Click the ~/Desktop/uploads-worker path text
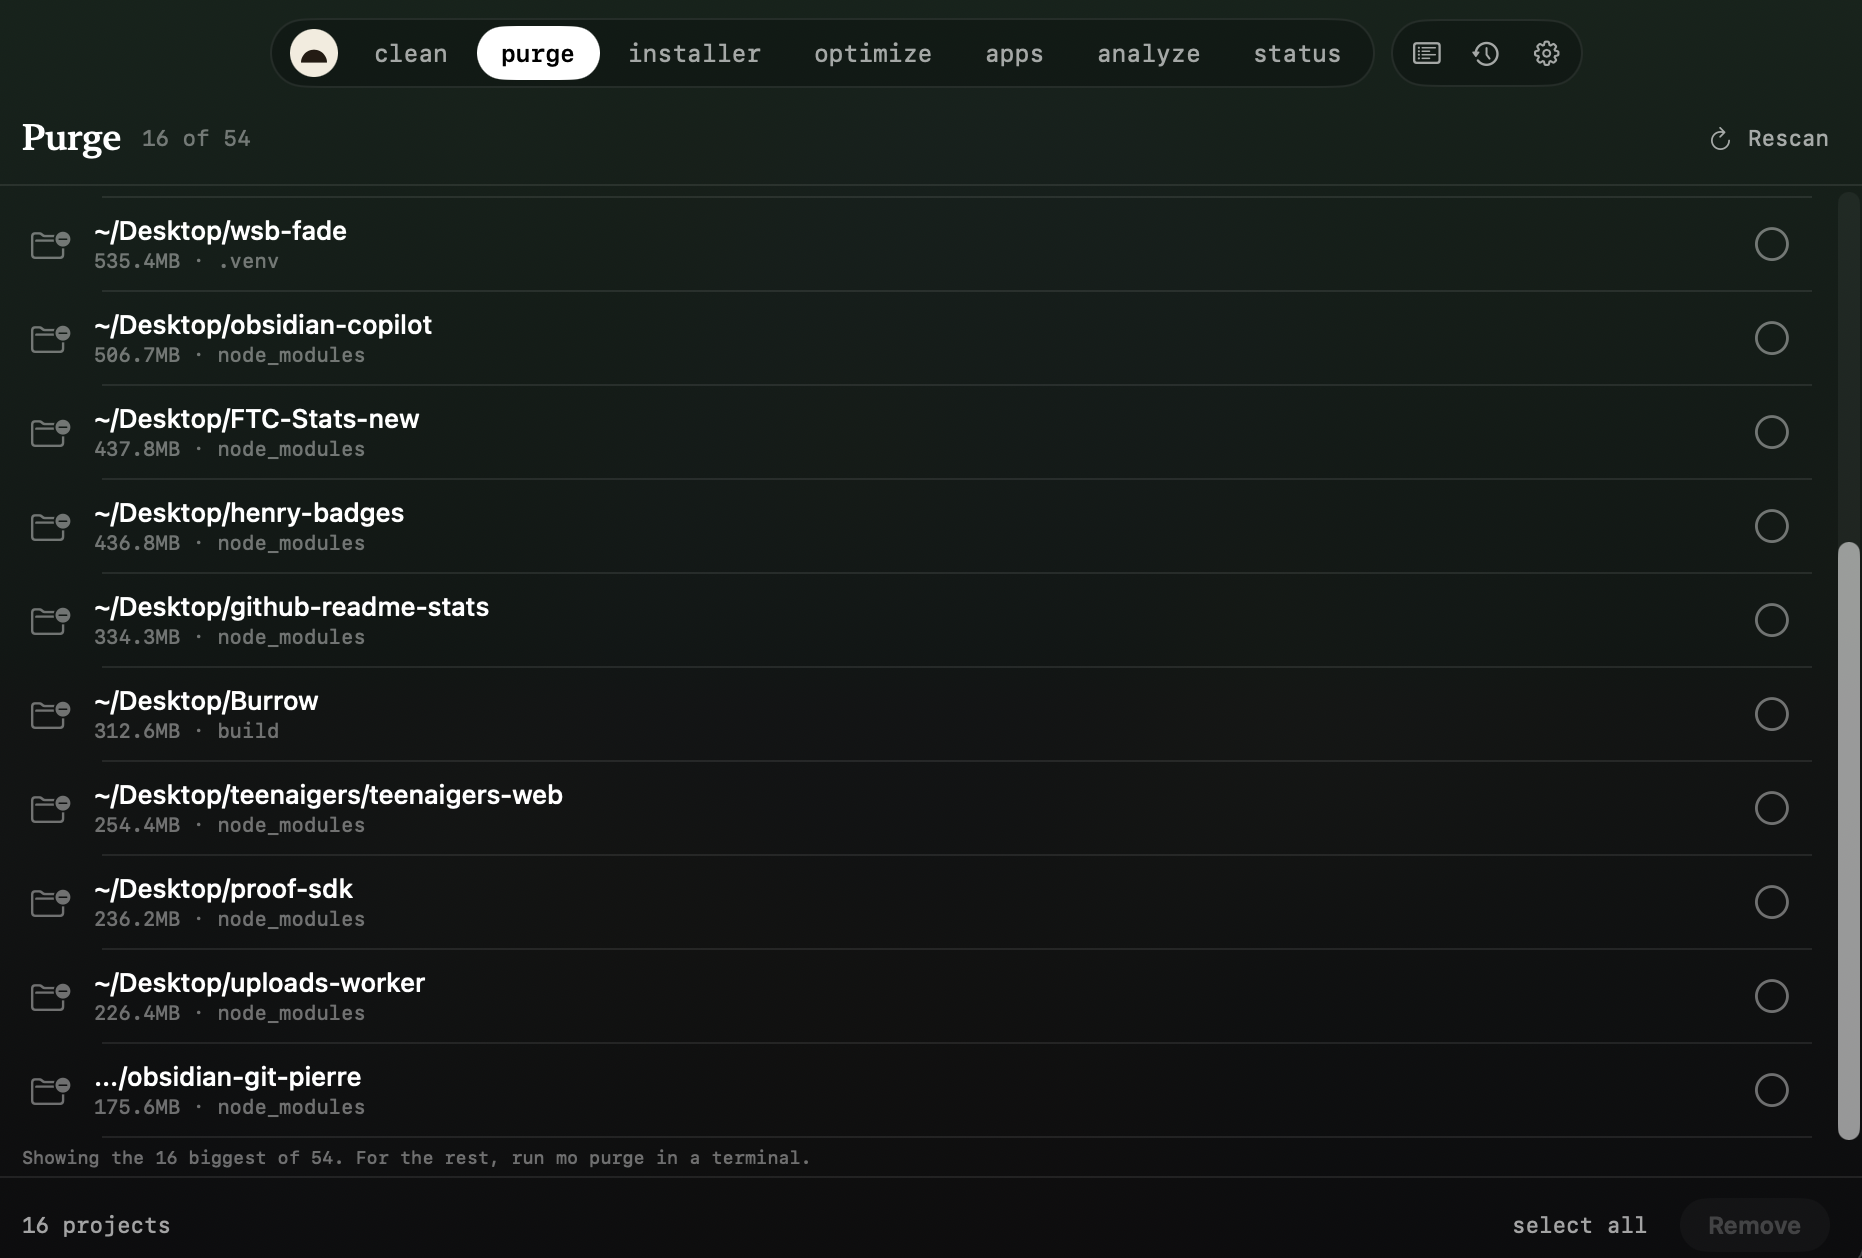Image resolution: width=1862 pixels, height=1258 pixels. click(260, 983)
